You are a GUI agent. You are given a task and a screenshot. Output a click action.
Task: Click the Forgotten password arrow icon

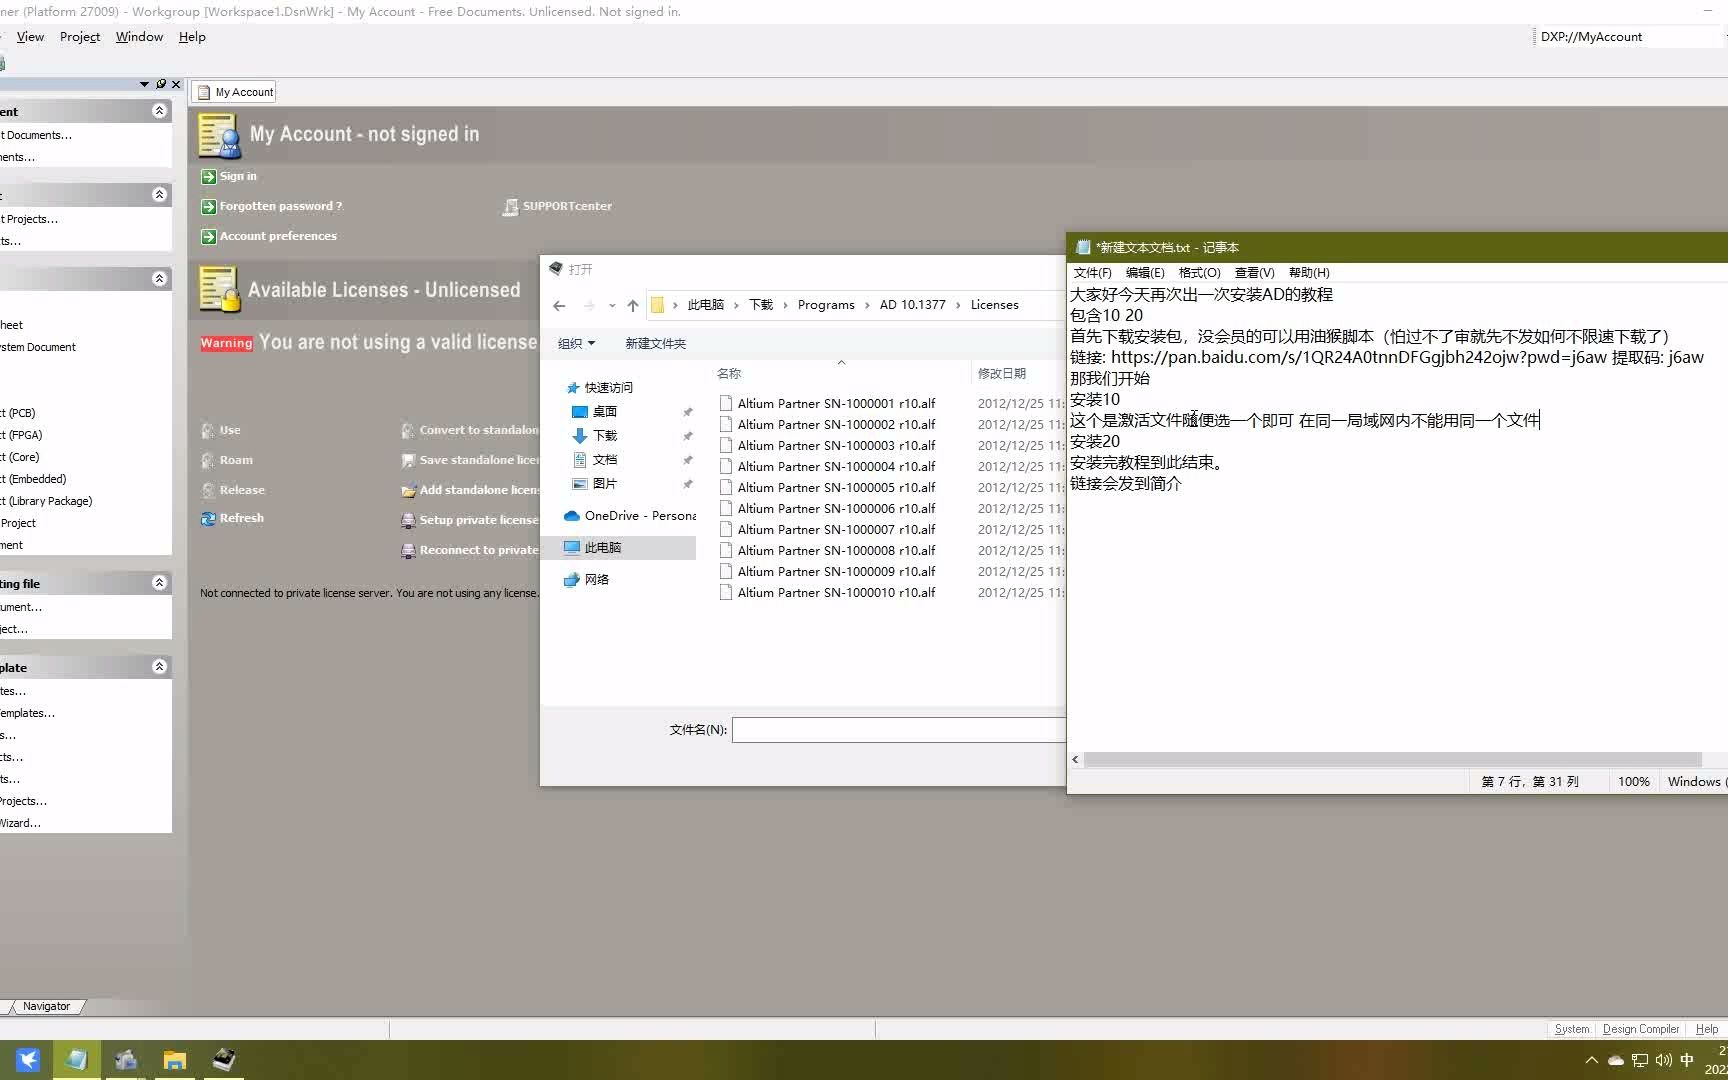pyautogui.click(x=208, y=207)
